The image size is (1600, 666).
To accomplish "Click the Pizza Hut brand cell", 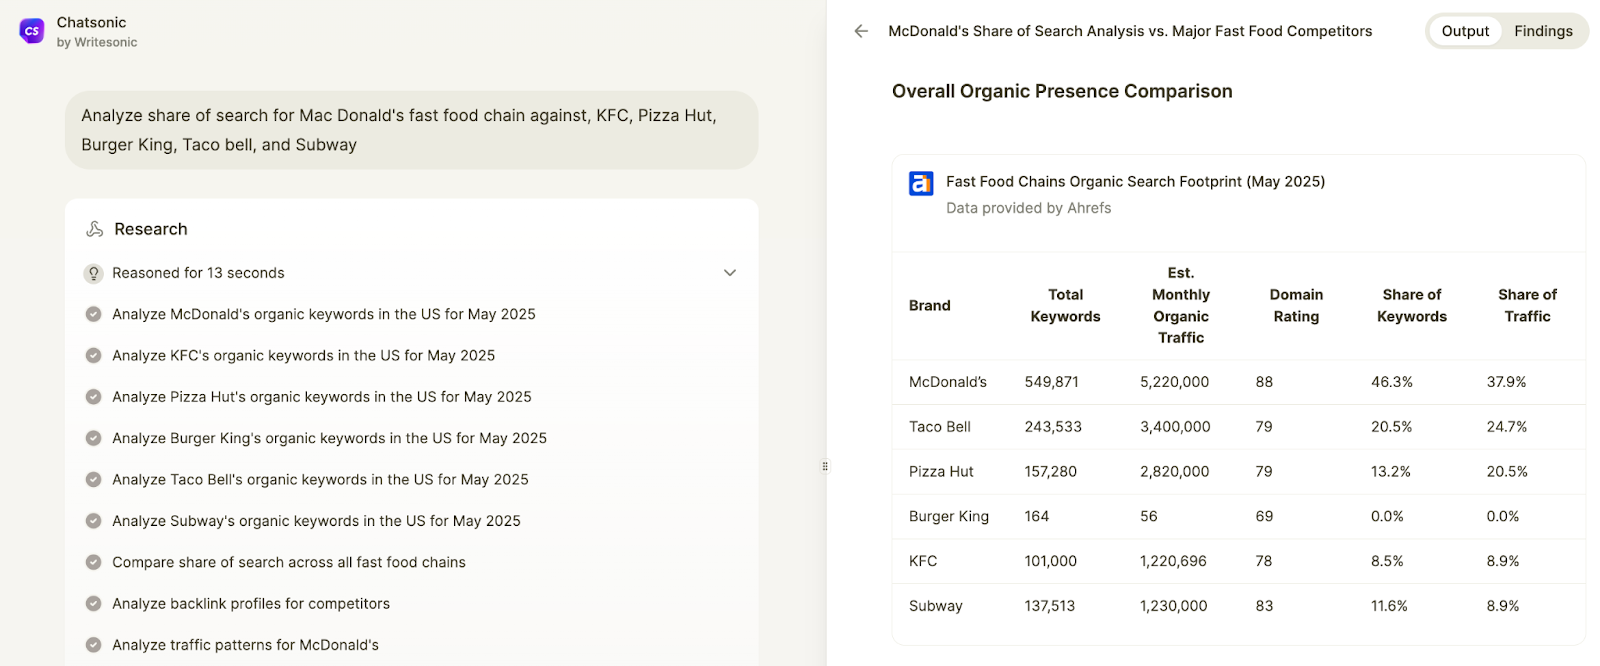I will pos(941,471).
